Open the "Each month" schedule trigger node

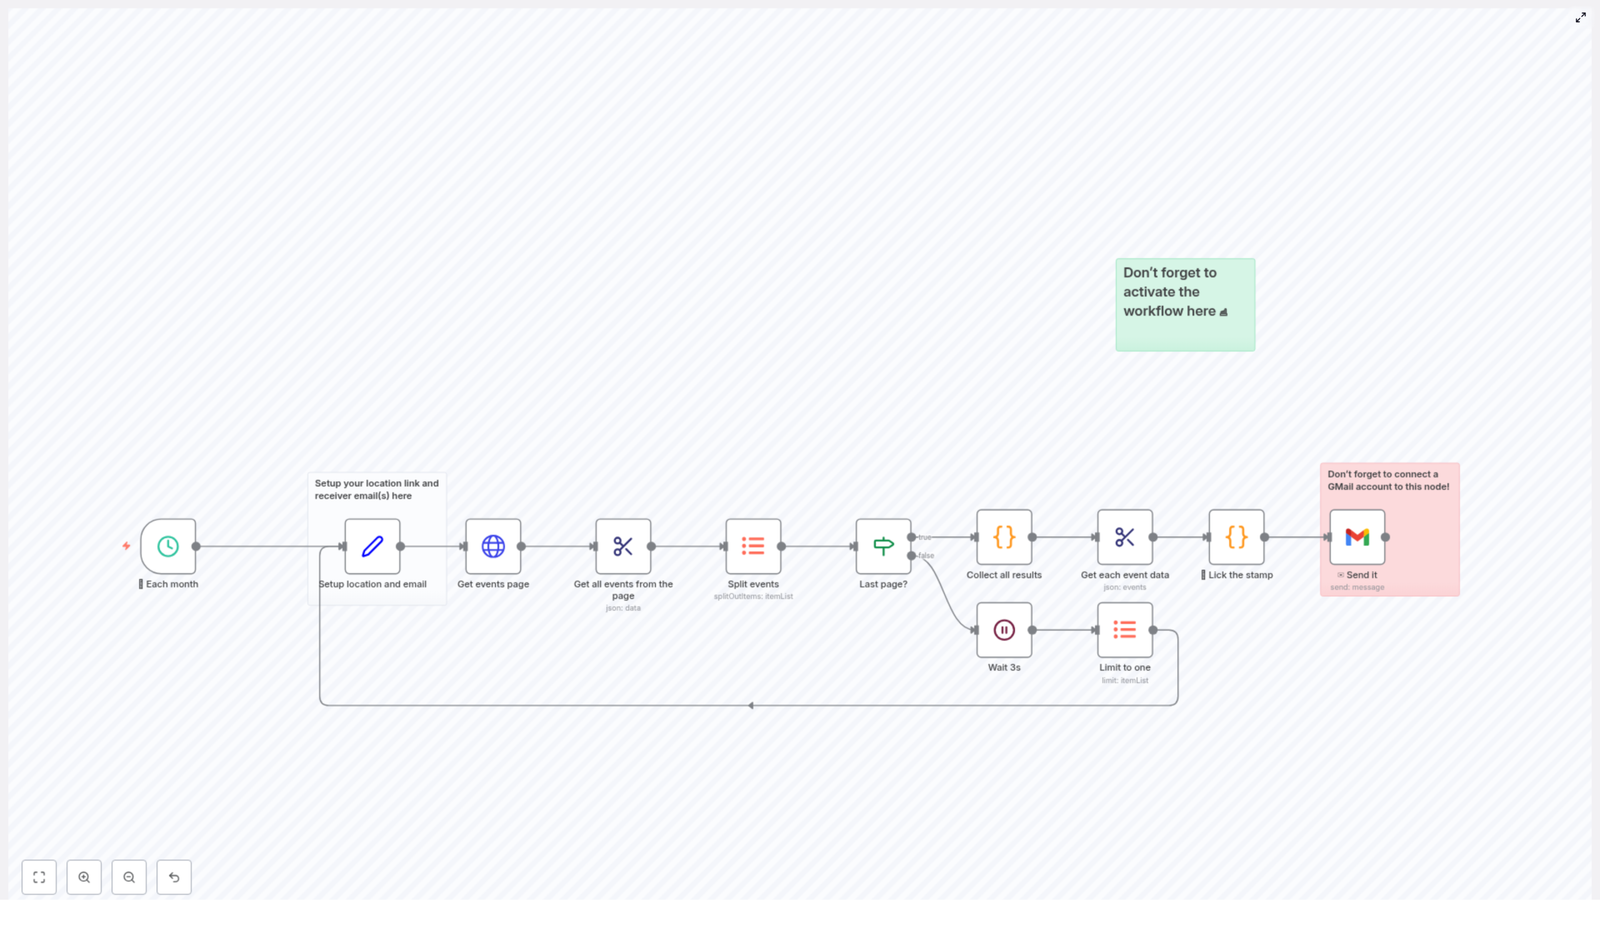167,546
